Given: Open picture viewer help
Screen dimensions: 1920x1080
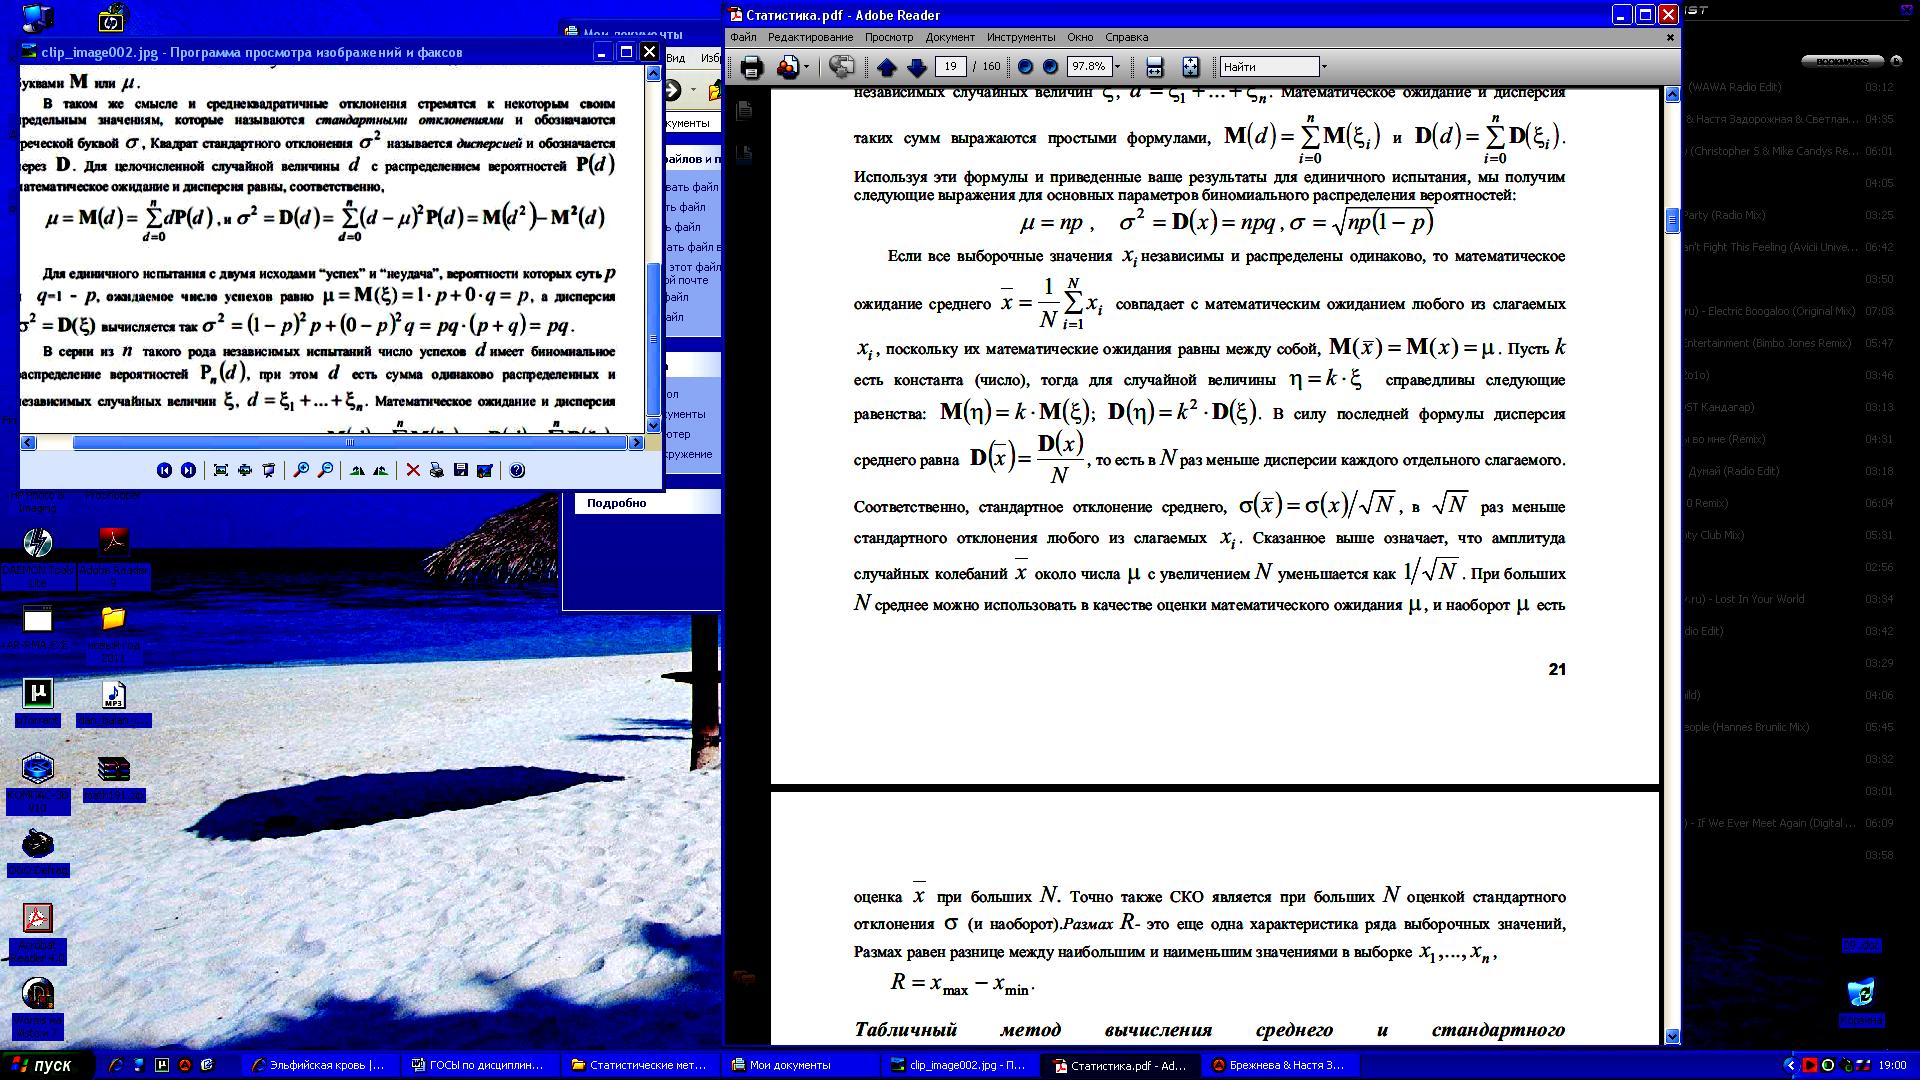Looking at the screenshot, I should (x=517, y=470).
